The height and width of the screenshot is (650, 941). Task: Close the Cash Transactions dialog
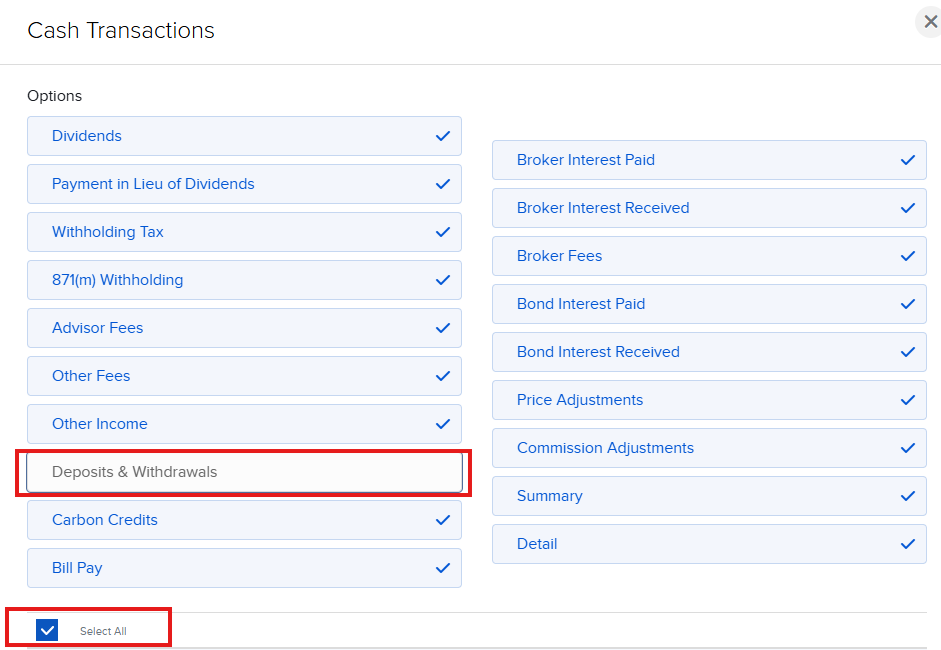tap(930, 22)
